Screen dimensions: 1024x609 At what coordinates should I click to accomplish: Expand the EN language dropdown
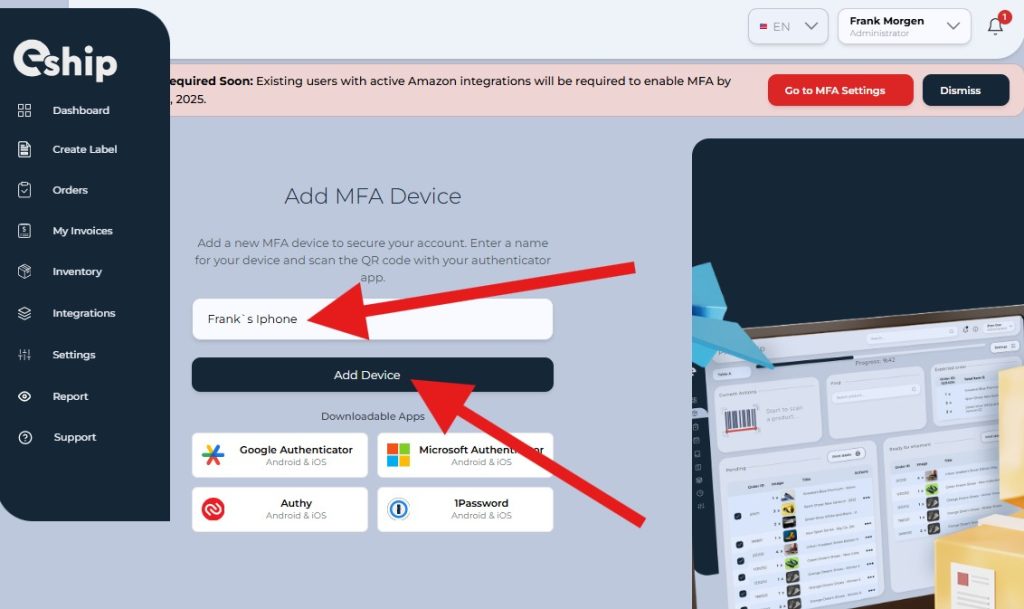(788, 26)
